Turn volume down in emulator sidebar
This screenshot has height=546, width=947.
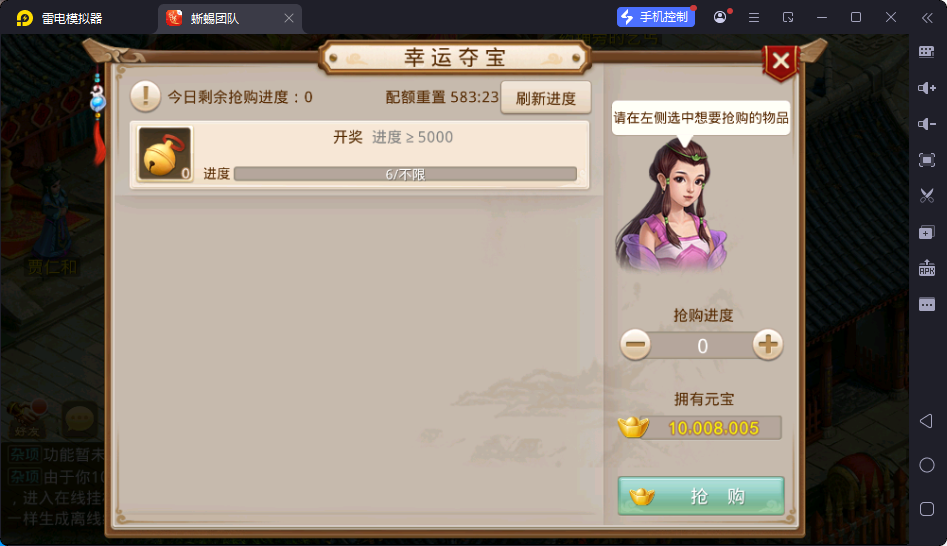click(x=926, y=124)
